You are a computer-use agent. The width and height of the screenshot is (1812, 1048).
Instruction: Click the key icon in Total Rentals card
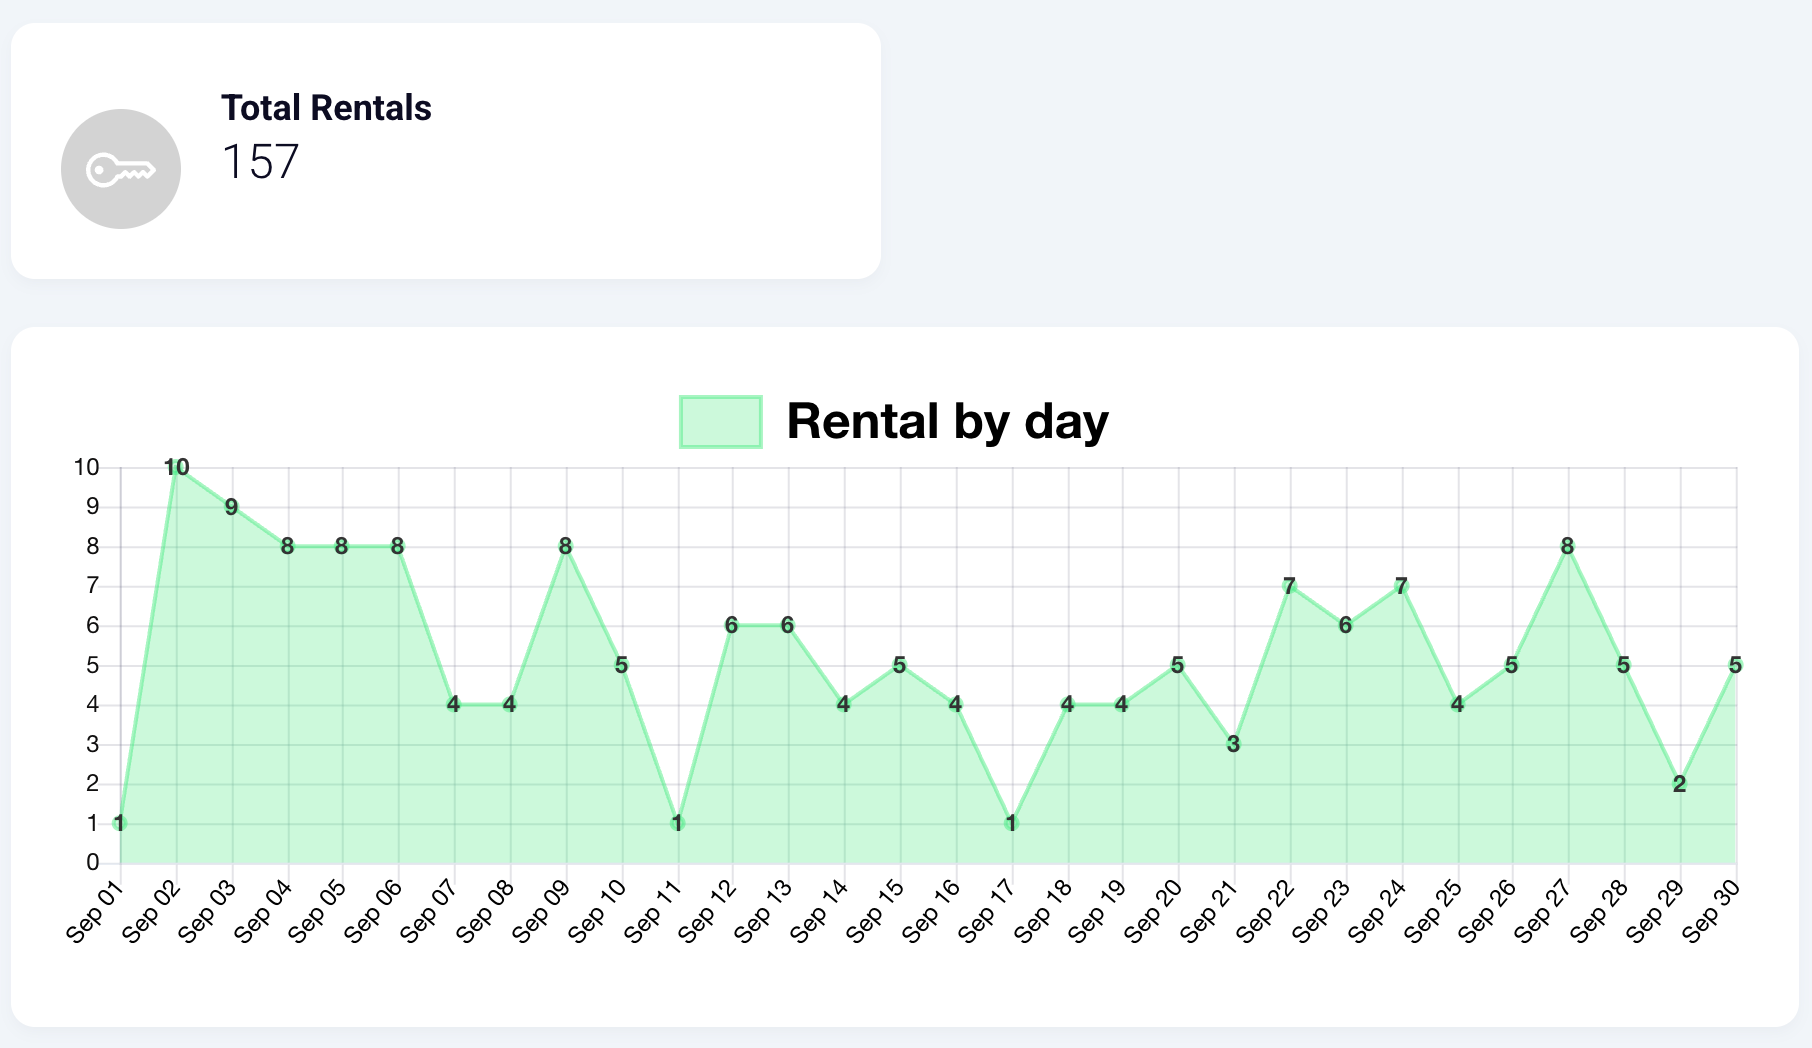pos(121,169)
